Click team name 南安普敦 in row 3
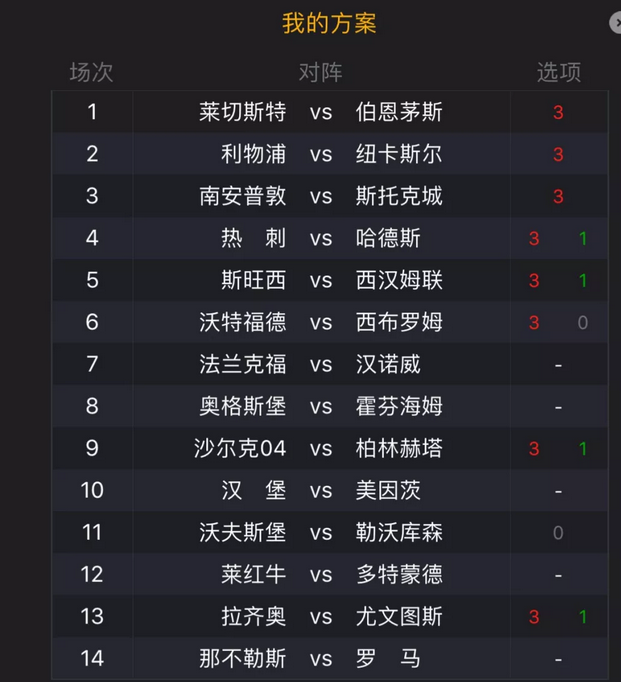 click(x=243, y=196)
